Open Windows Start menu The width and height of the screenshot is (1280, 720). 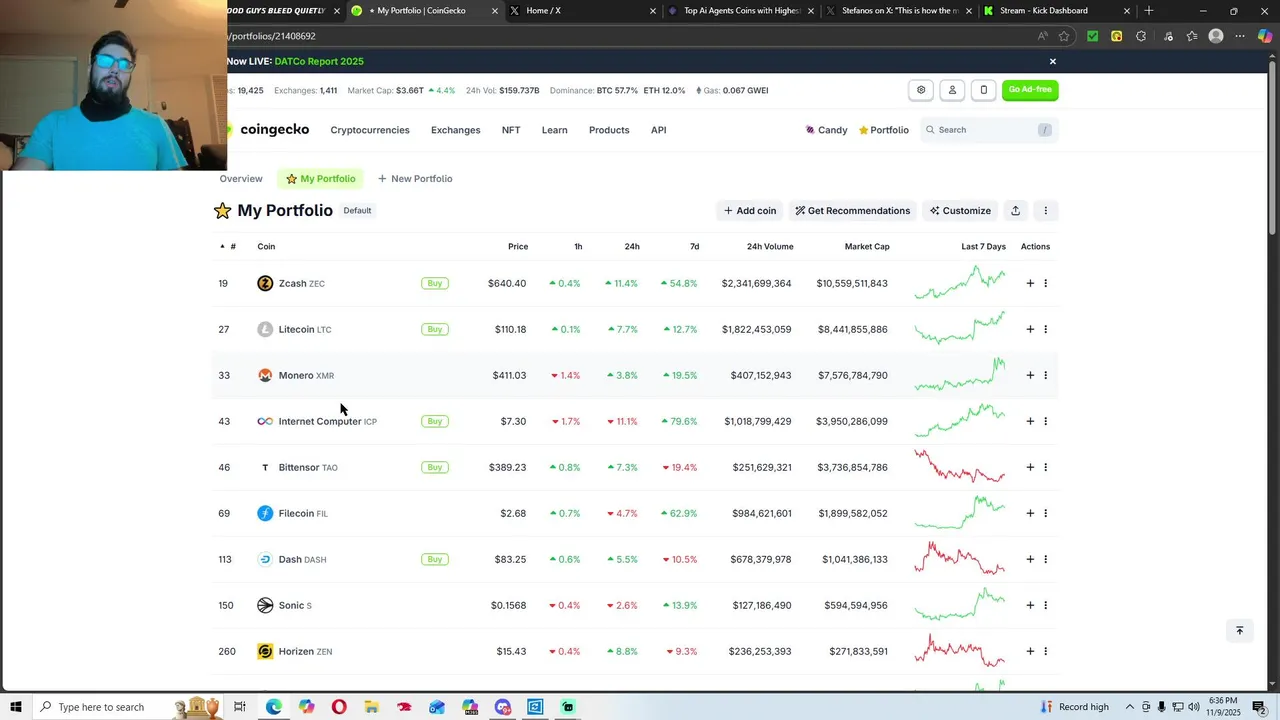[15, 707]
